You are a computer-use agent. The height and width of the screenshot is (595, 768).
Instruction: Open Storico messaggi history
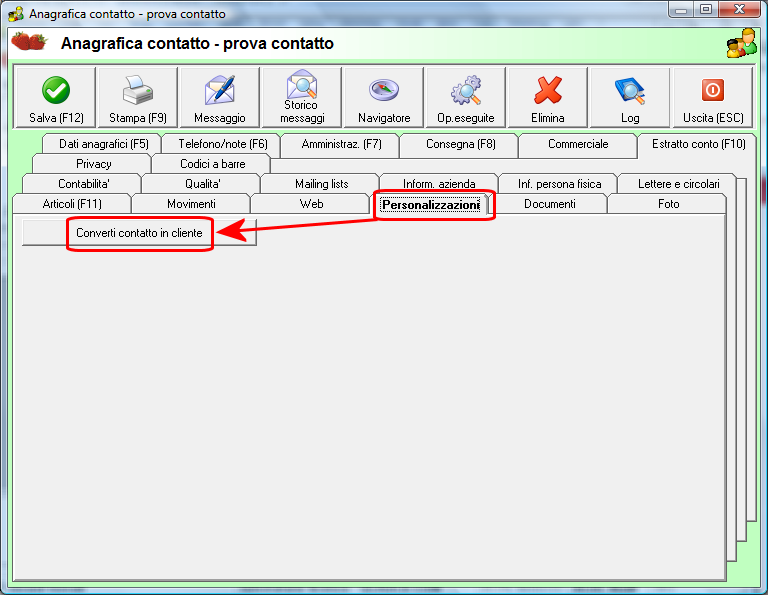302,98
